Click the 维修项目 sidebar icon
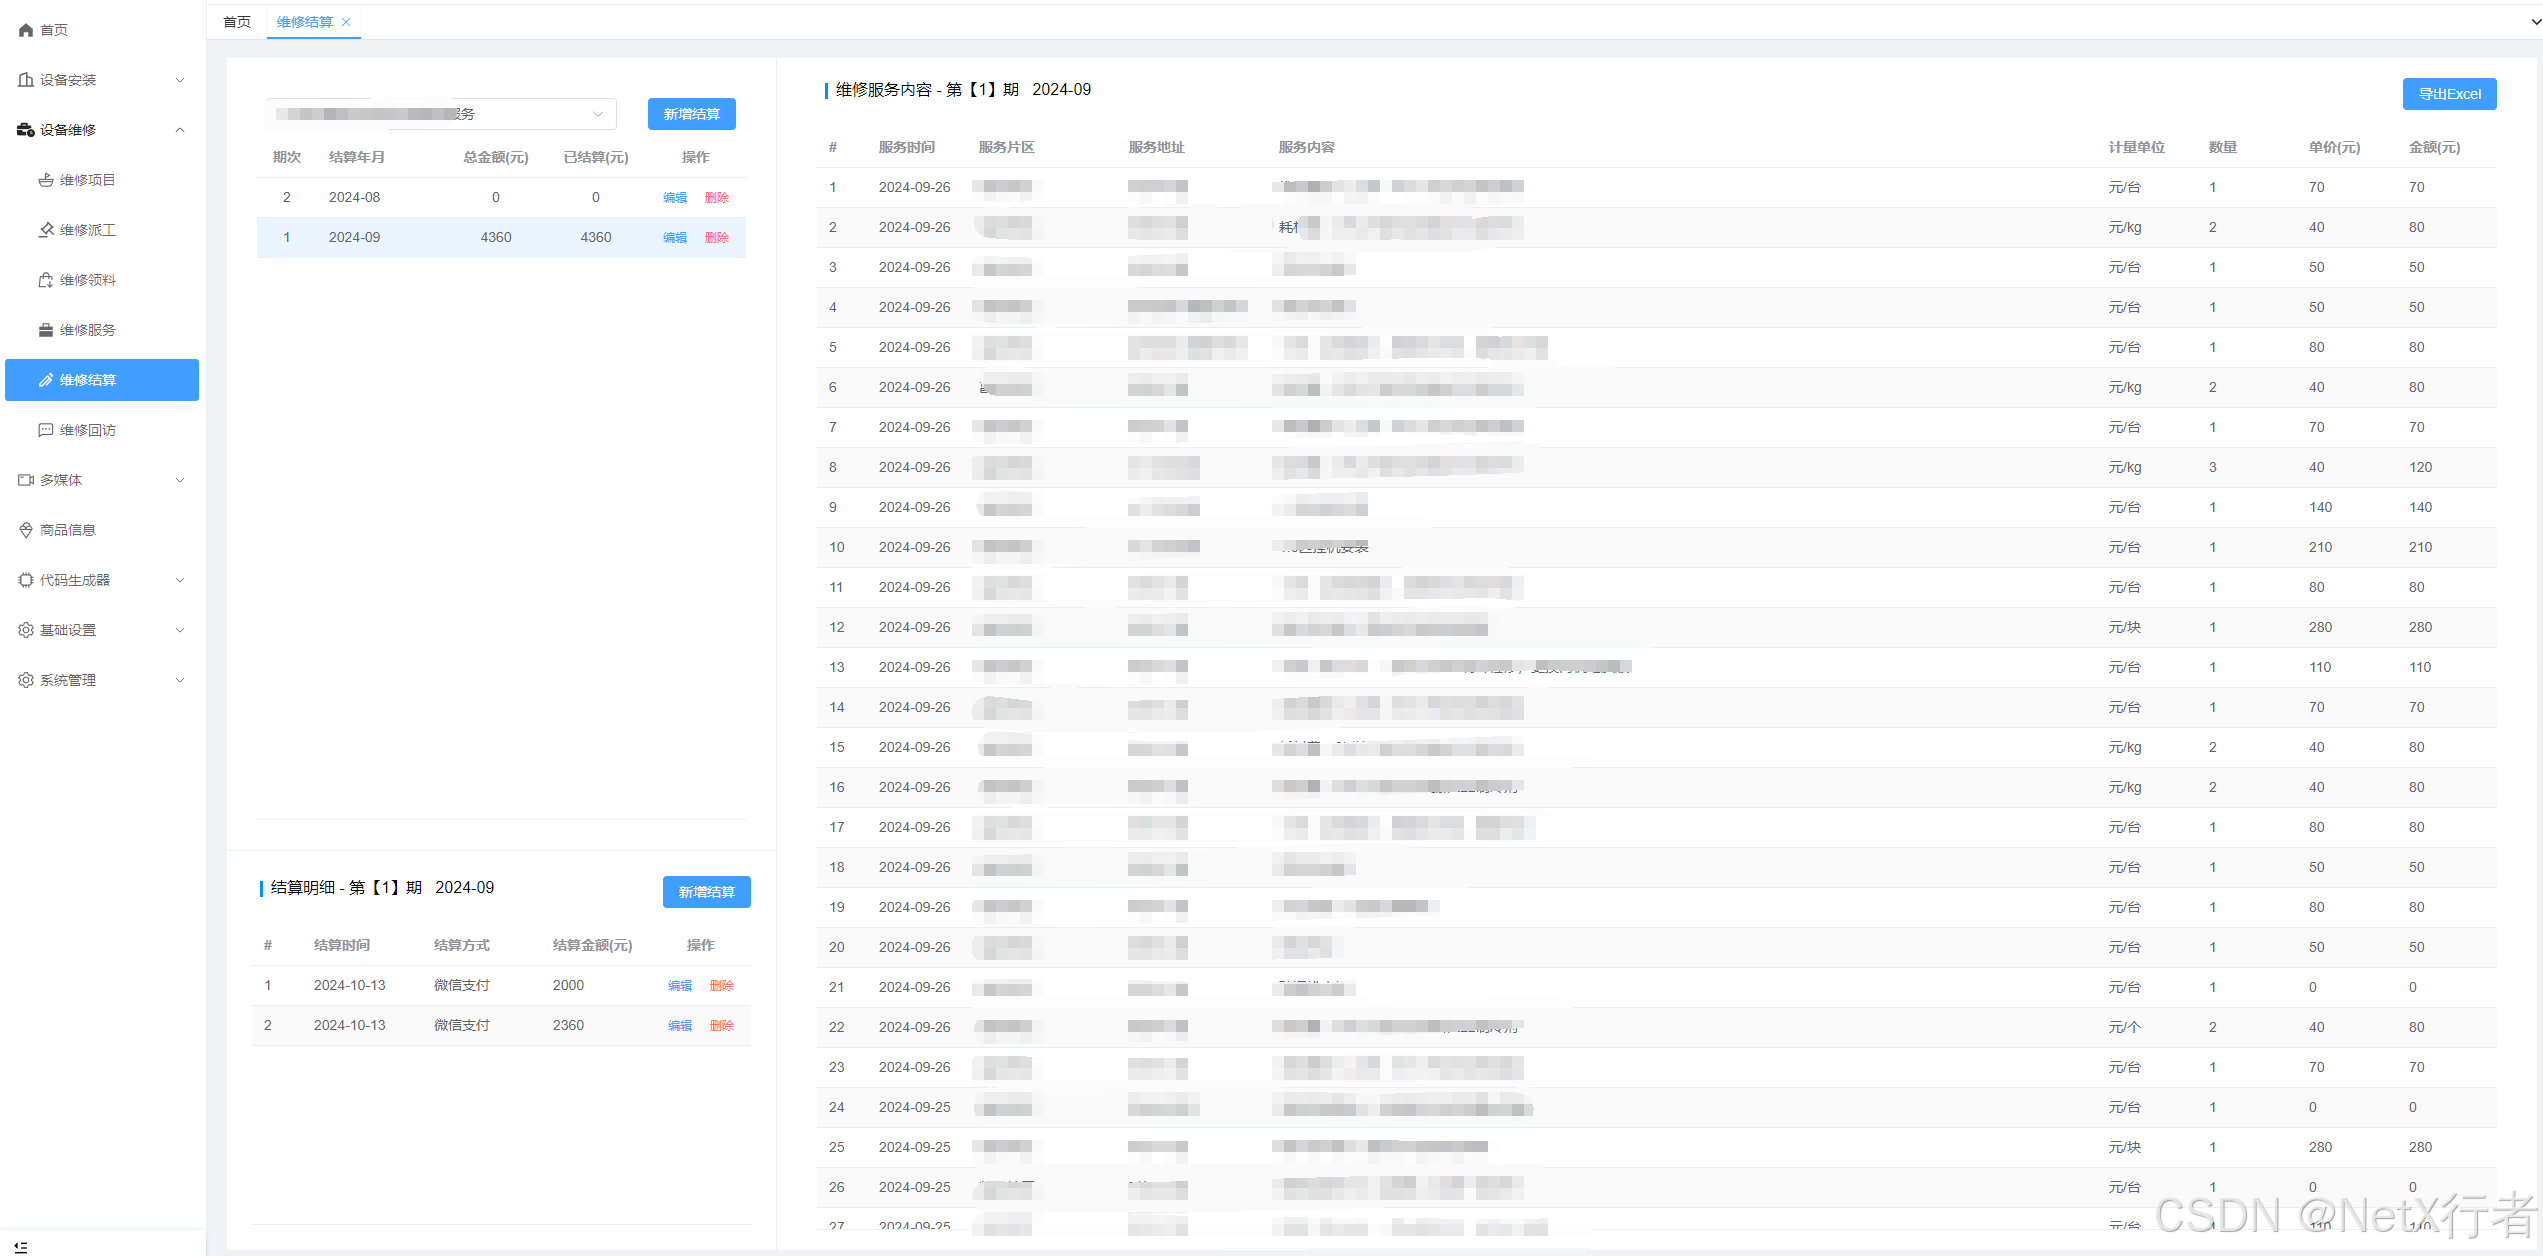The width and height of the screenshot is (2543, 1256). point(46,180)
